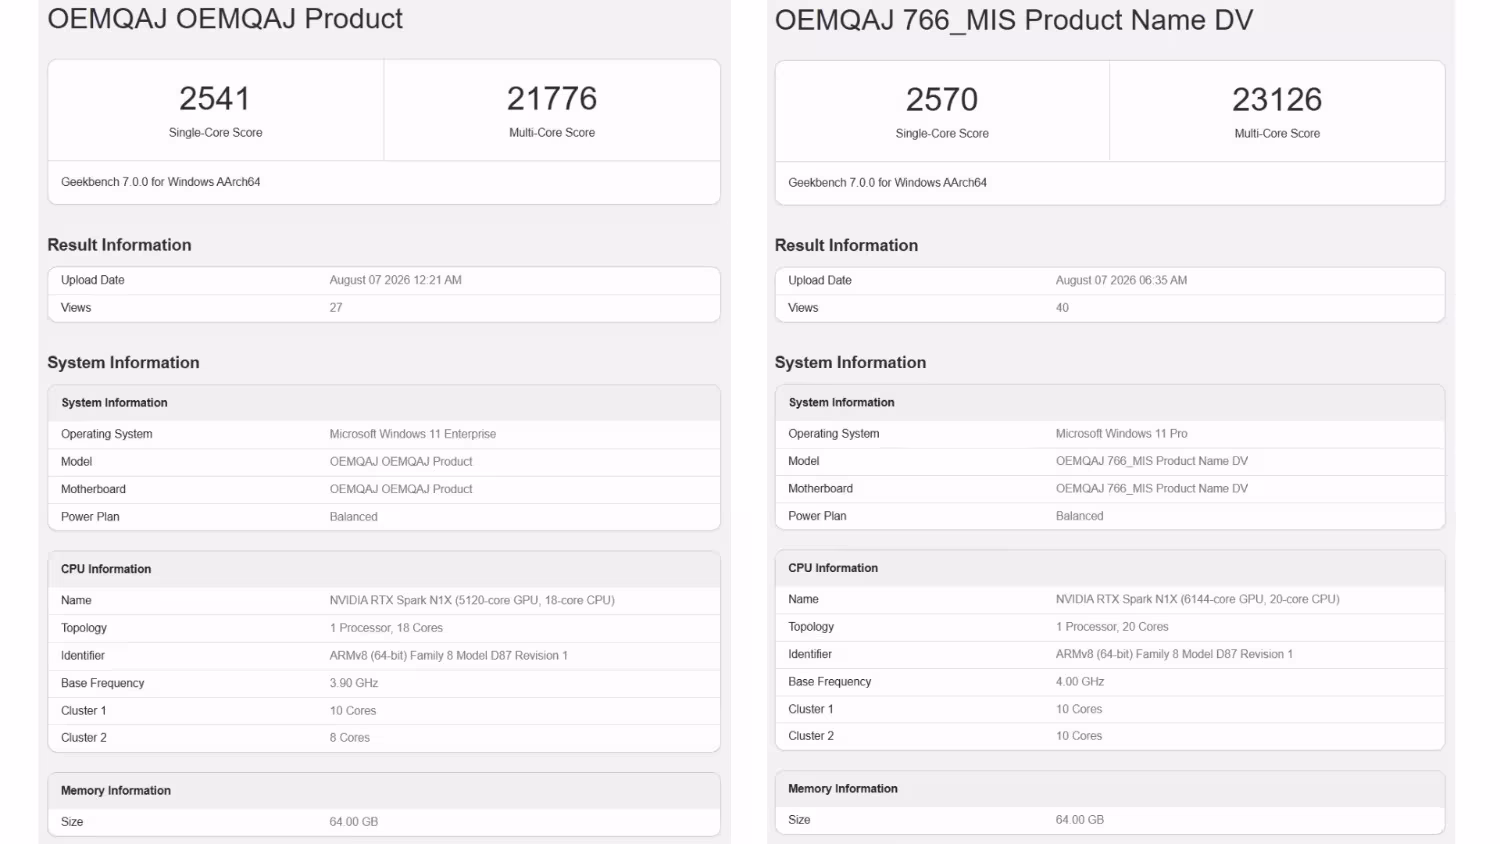Click the single-core score value 2541
Image resolution: width=1500 pixels, height=844 pixels.
coord(215,98)
